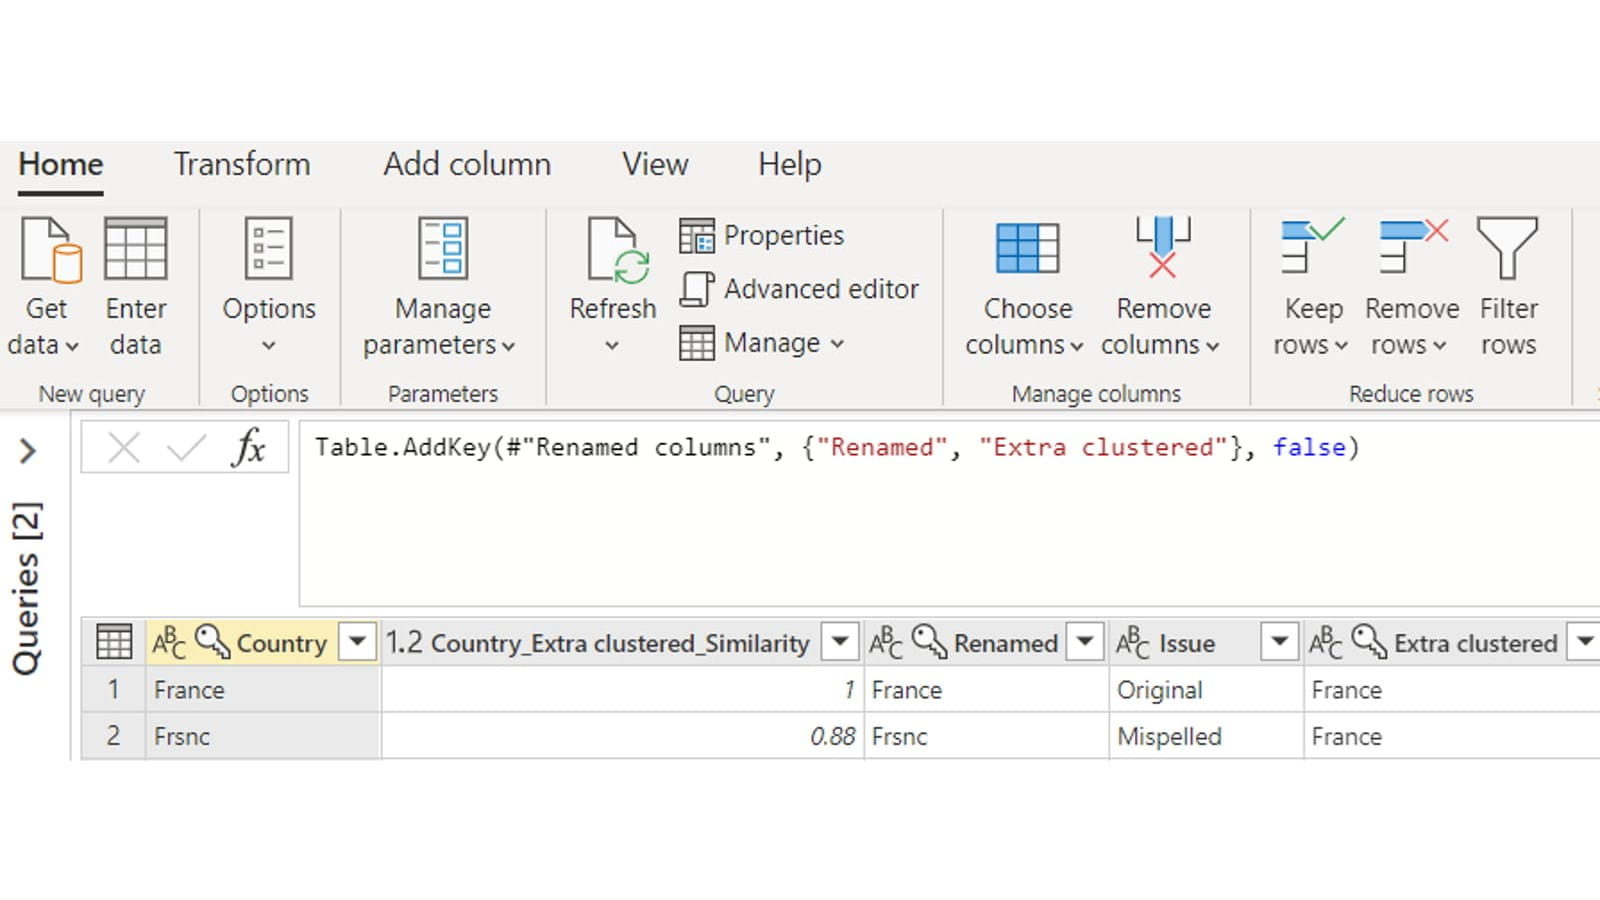This screenshot has width=1600, height=900.
Task: Click the fx formula button
Action: click(248, 447)
